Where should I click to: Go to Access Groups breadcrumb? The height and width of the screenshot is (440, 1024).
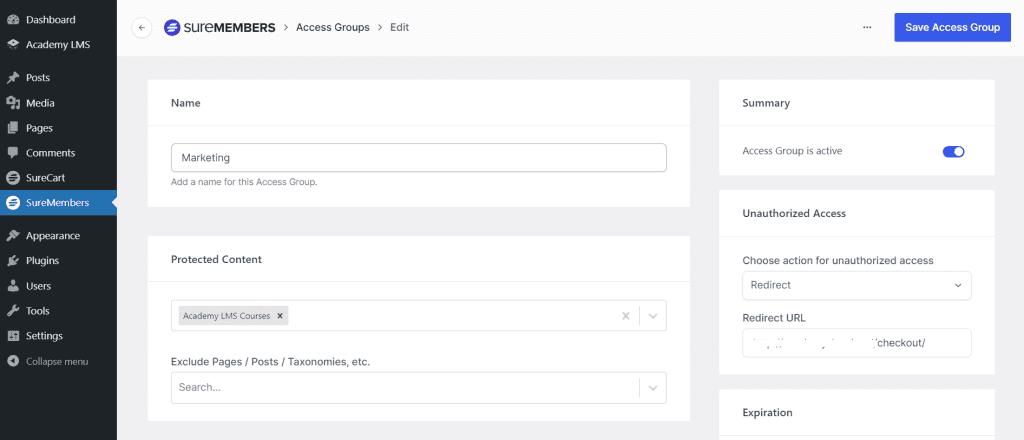point(332,27)
